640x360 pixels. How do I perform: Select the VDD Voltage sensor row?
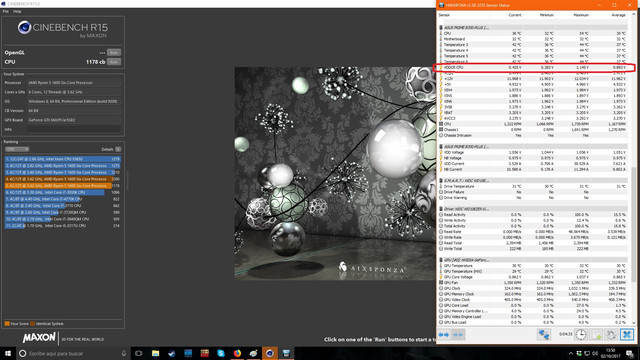pyautogui.click(x=533, y=152)
